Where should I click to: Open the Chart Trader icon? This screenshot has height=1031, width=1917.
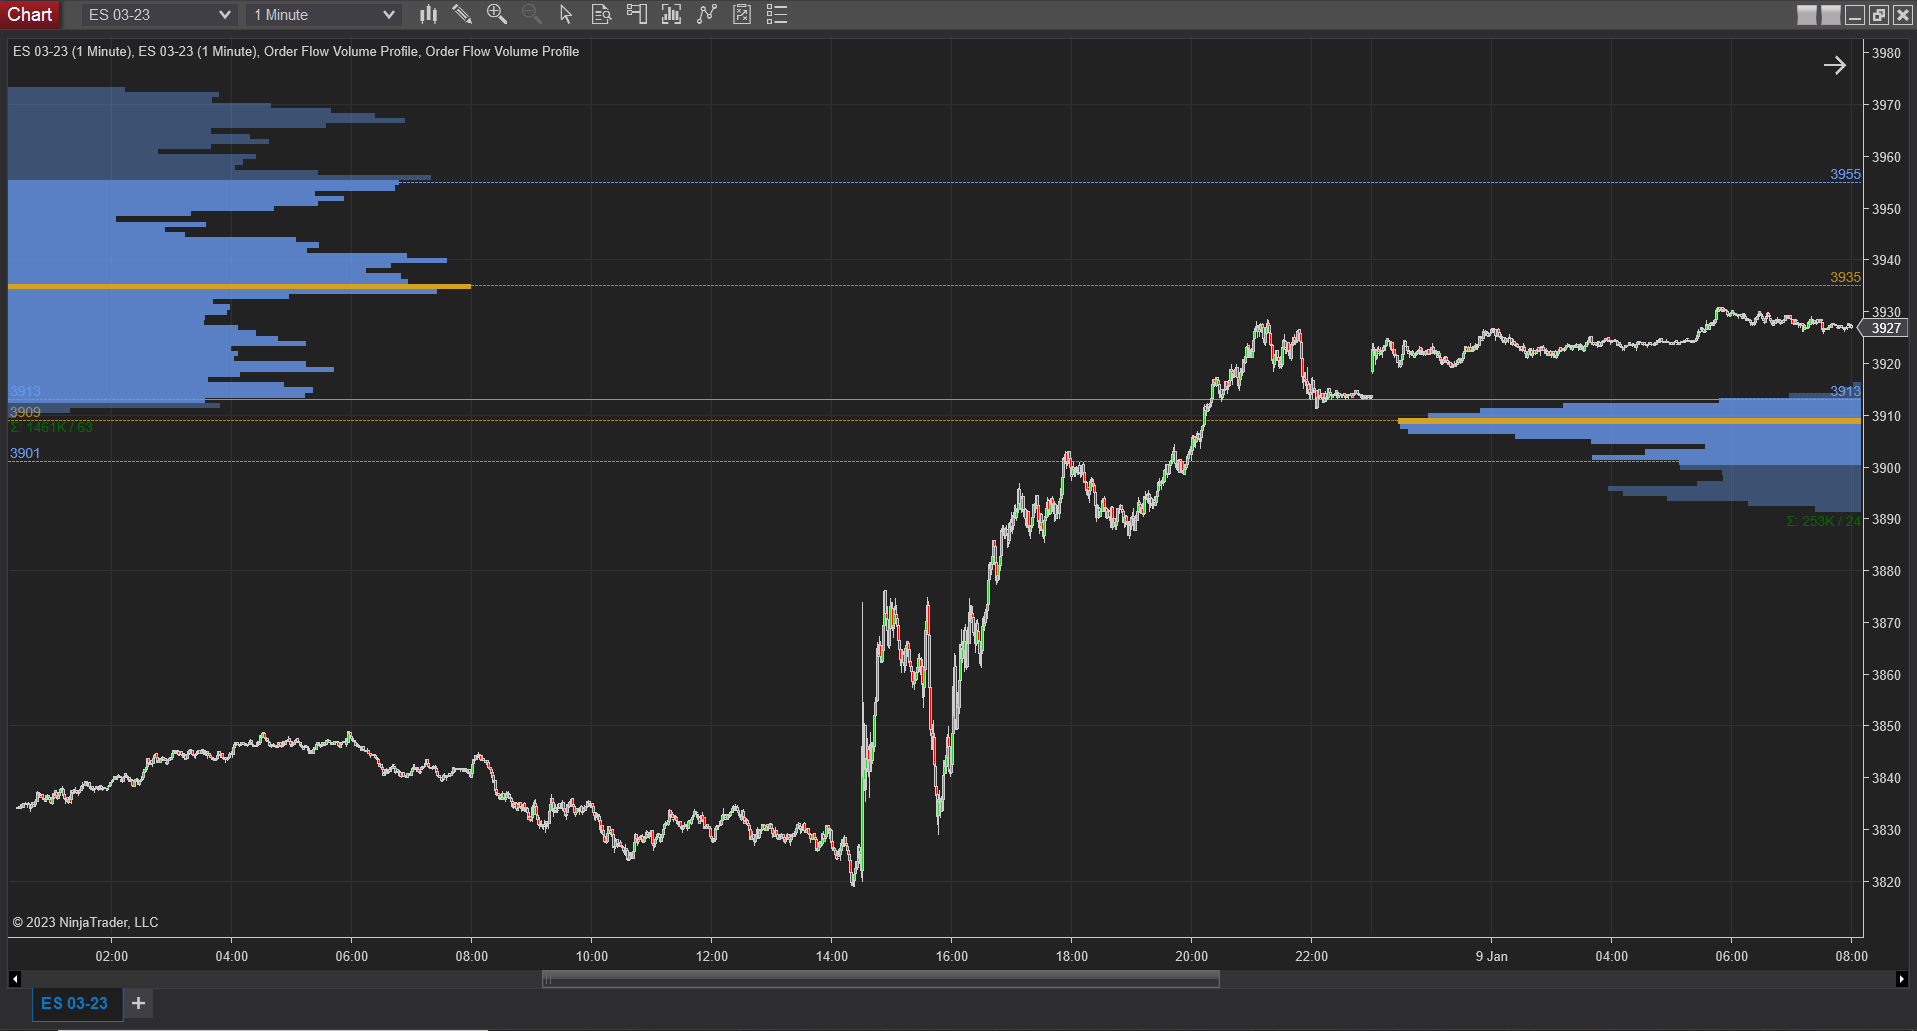point(636,14)
